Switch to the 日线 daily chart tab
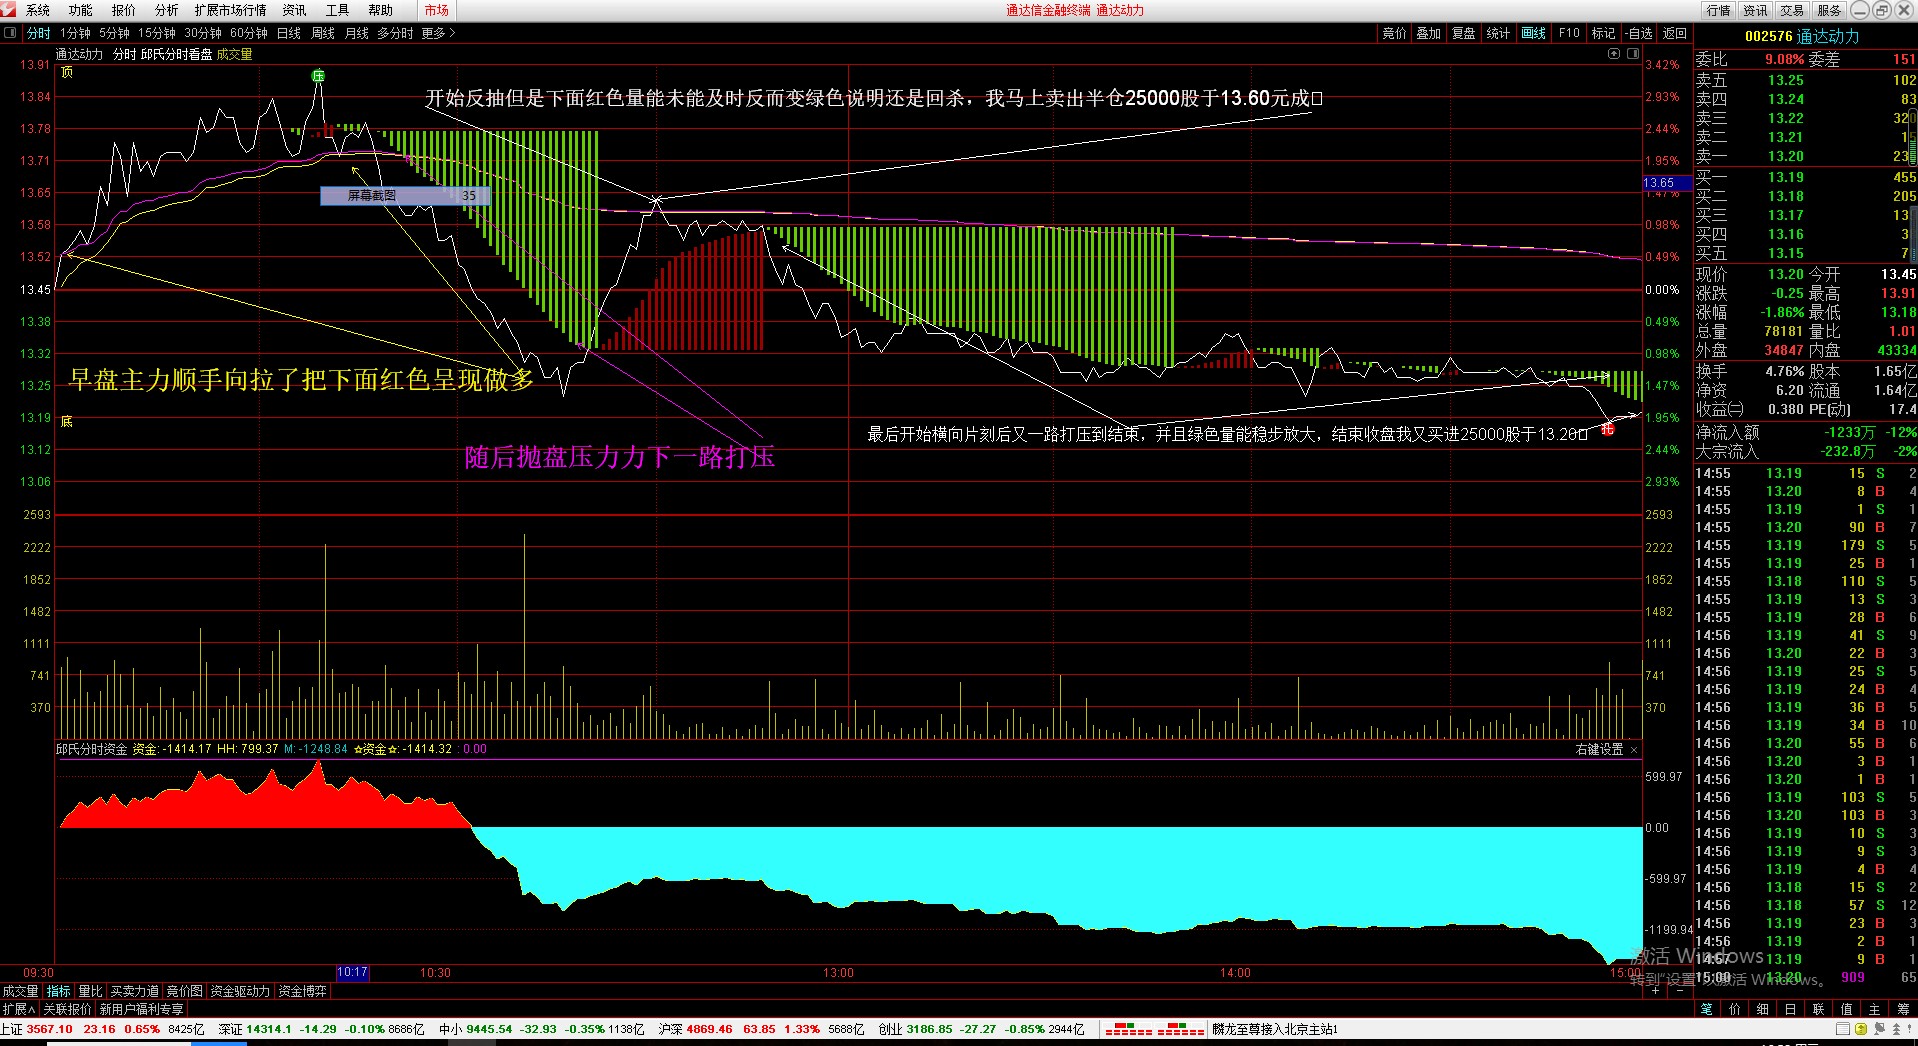Image resolution: width=1918 pixels, height=1046 pixels. click(x=288, y=33)
